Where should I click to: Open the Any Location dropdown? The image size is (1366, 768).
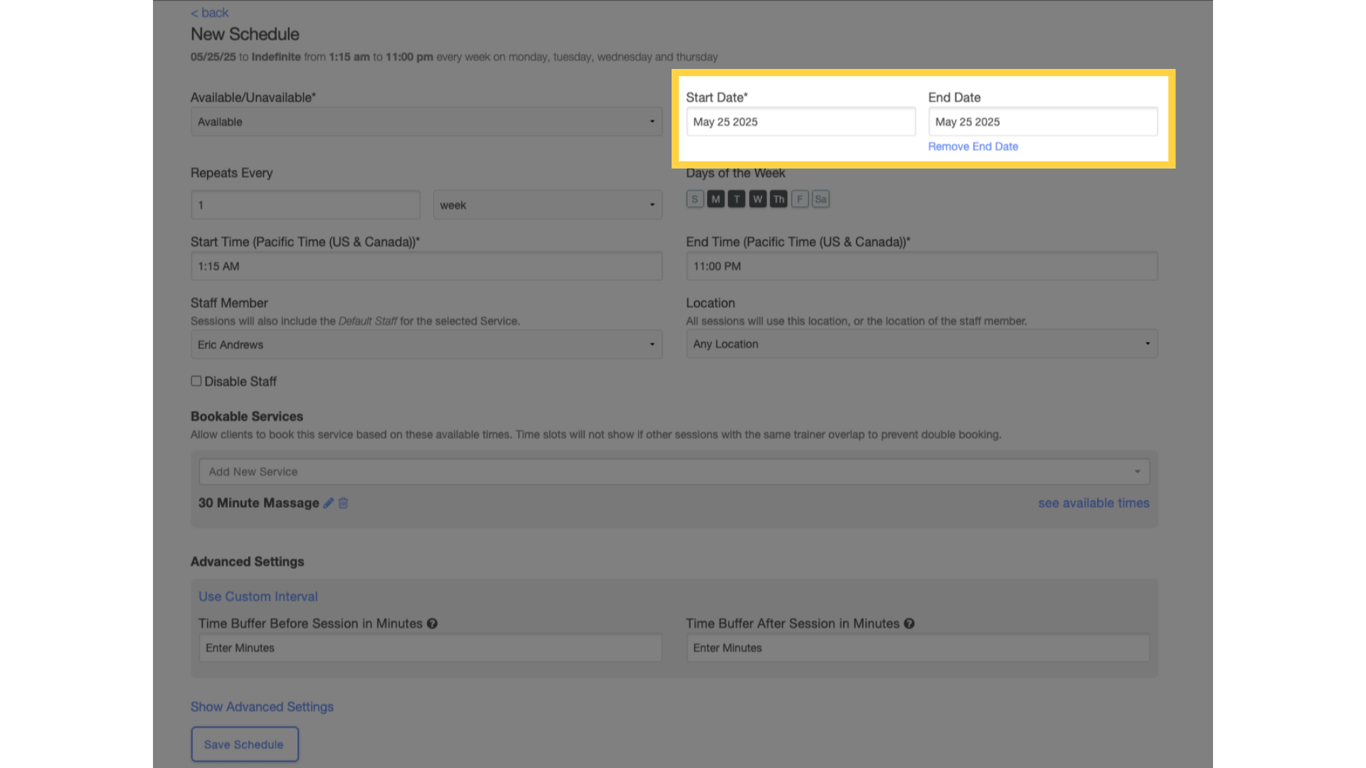[920, 343]
